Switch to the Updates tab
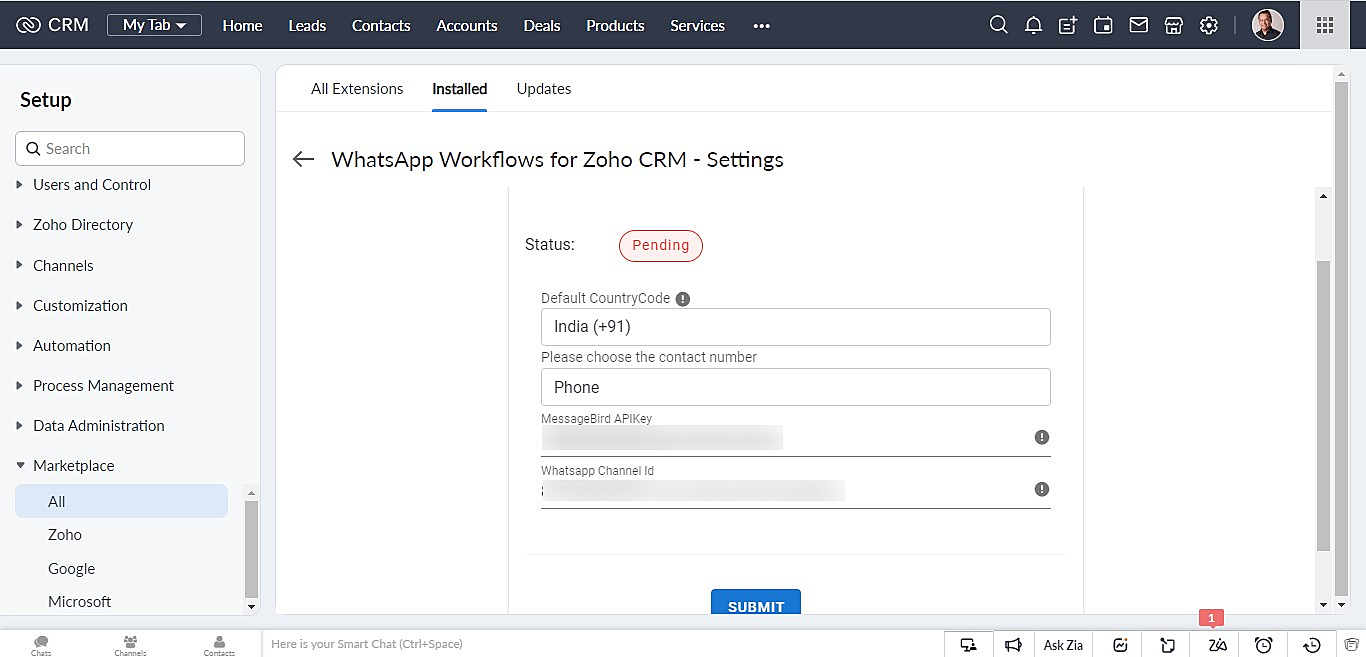Image resolution: width=1366 pixels, height=657 pixels. click(x=543, y=89)
